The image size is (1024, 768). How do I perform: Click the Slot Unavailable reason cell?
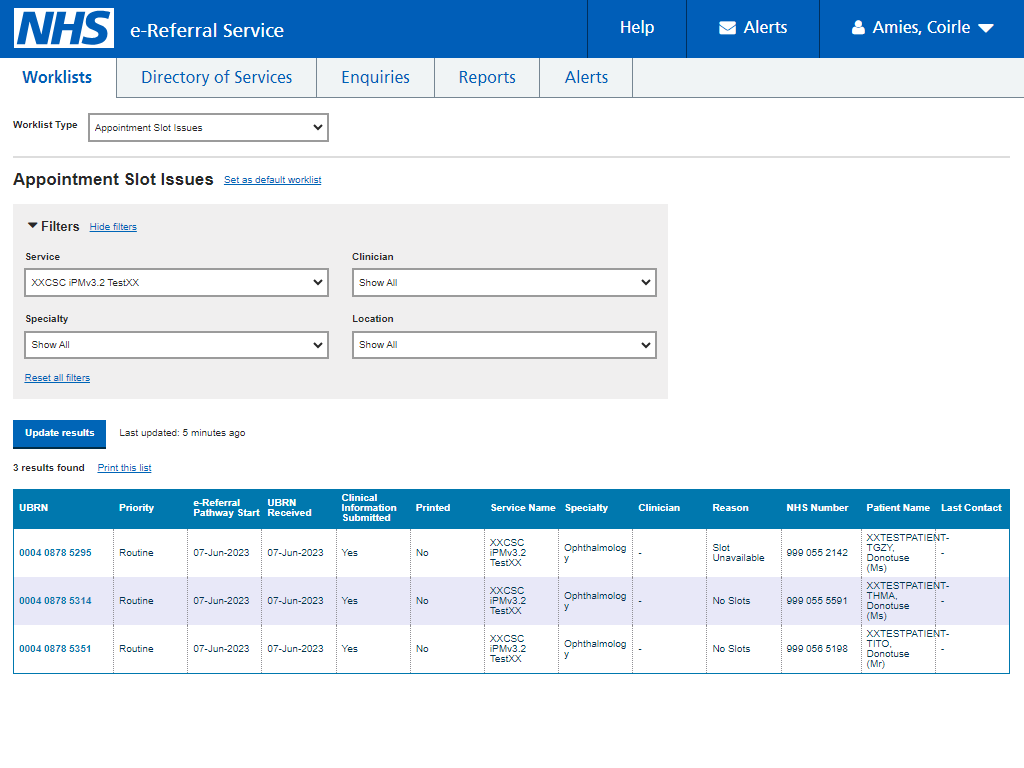(738, 552)
